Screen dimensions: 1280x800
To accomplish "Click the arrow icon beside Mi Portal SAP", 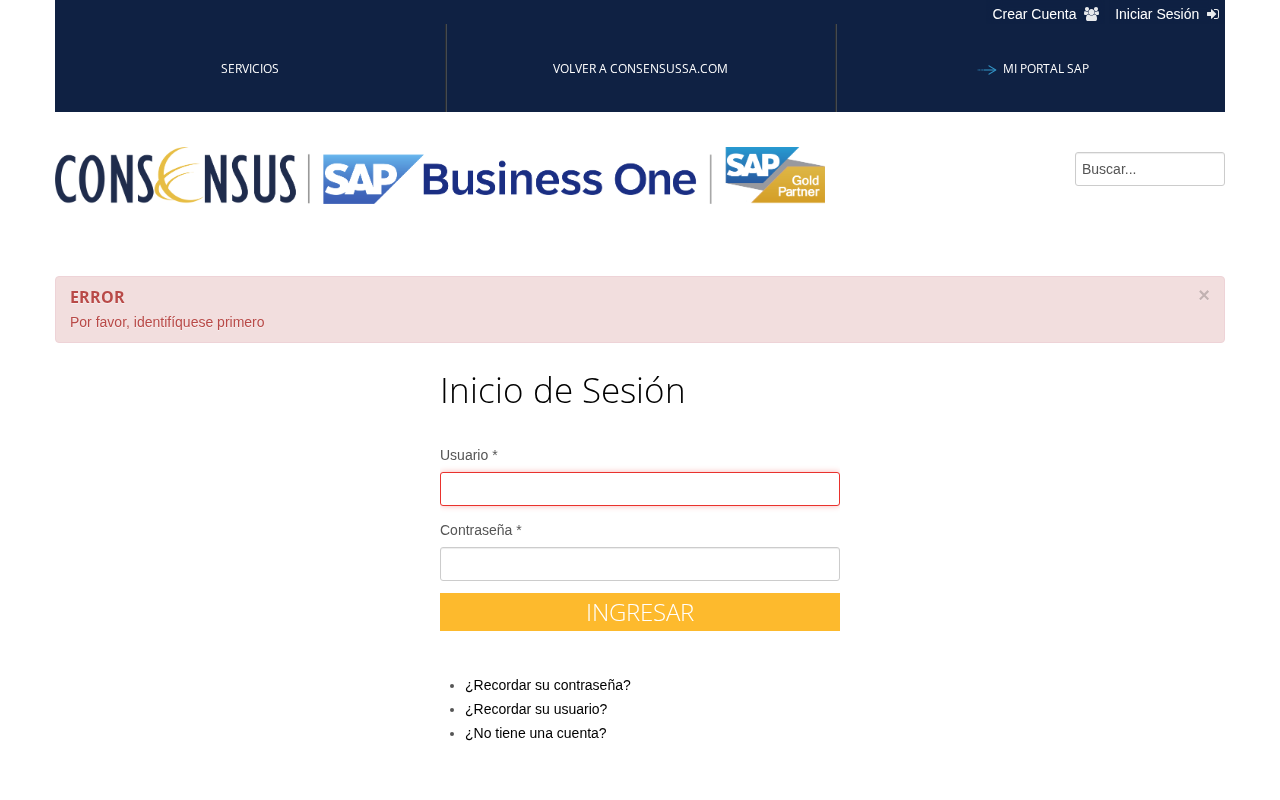I will (987, 69).
